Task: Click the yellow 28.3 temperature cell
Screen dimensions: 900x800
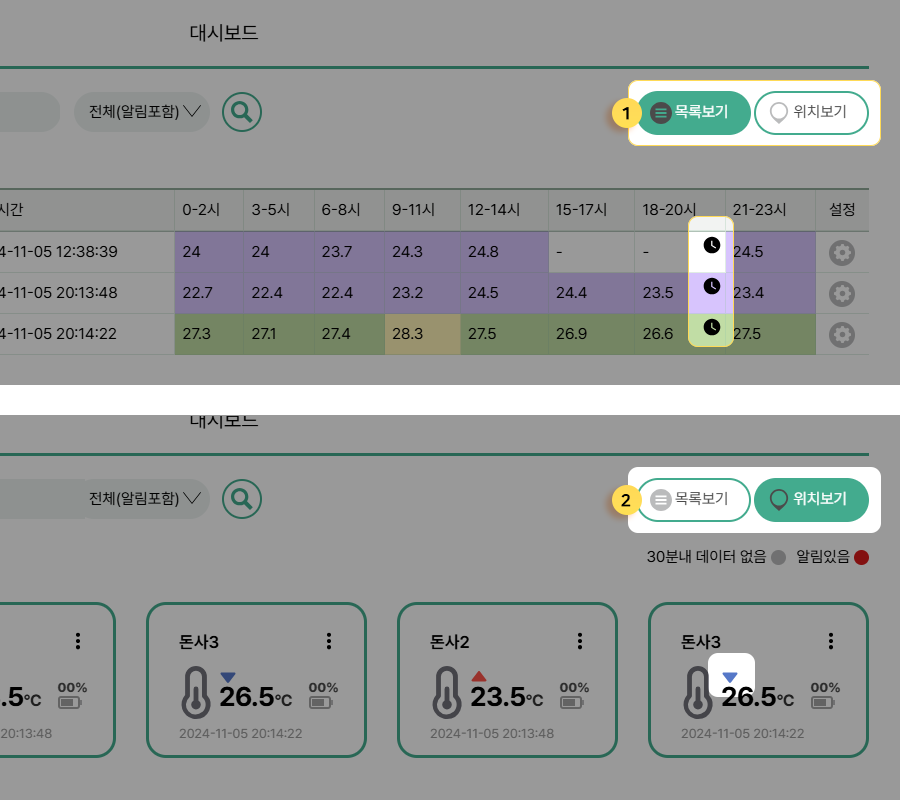Action: pos(422,334)
